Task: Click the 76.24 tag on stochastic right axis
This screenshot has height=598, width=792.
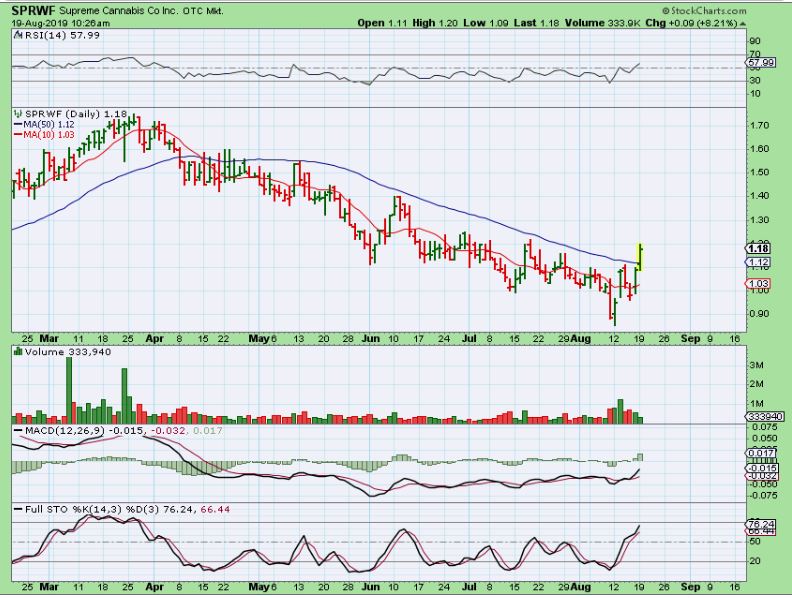Action: coord(761,525)
